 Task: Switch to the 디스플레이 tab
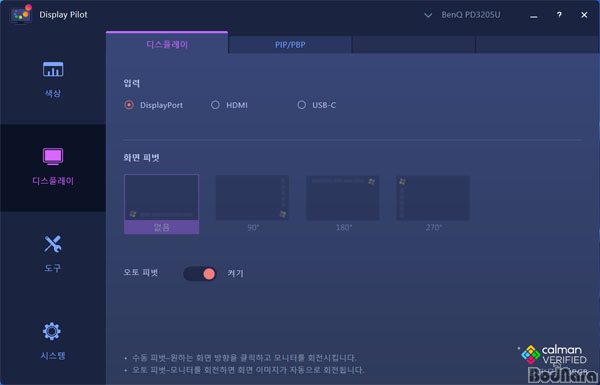coord(167,44)
